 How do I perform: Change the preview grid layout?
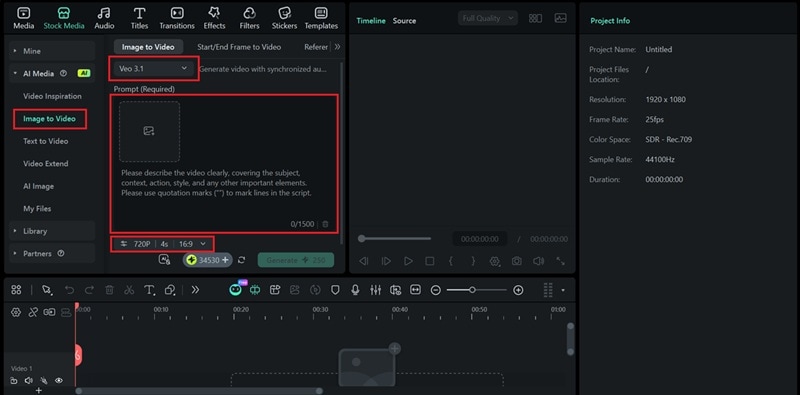(535, 18)
